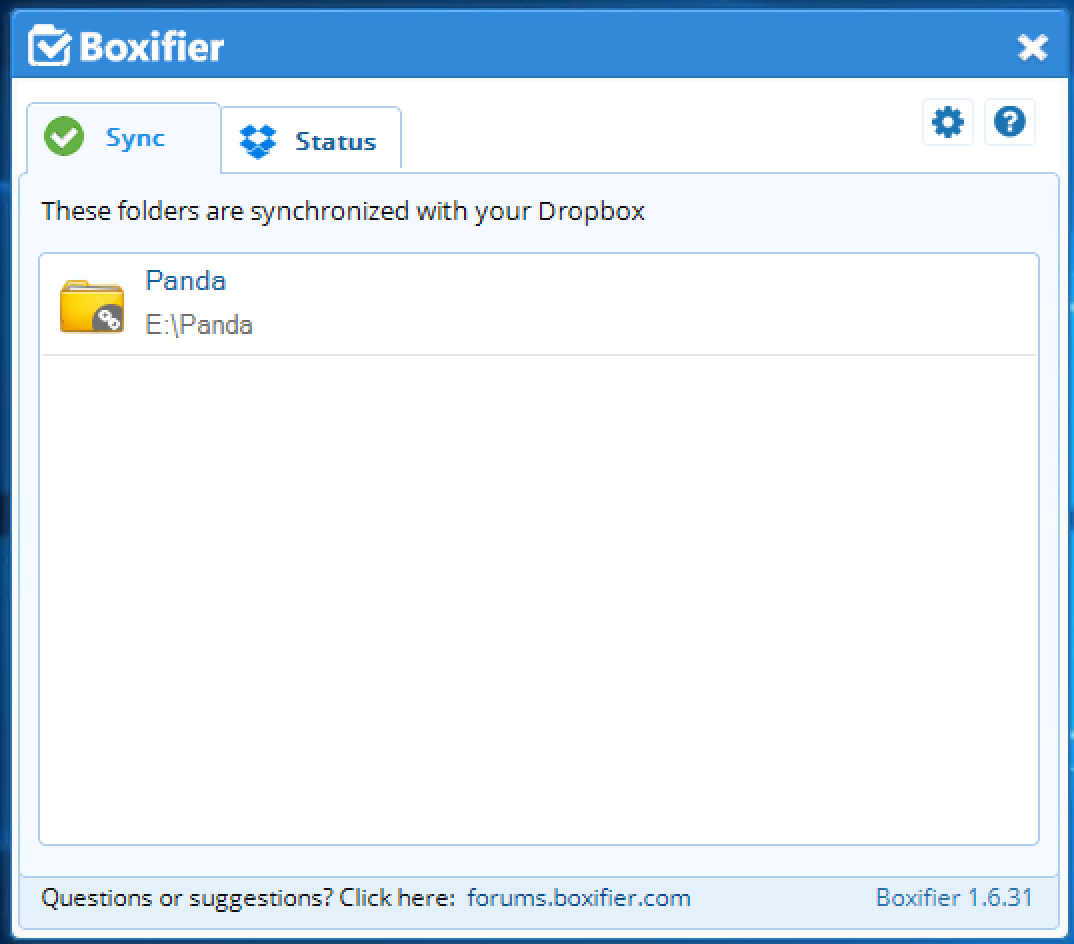The image size is (1074, 944).
Task: Open the forums.boxifier.com link
Action: [579, 897]
